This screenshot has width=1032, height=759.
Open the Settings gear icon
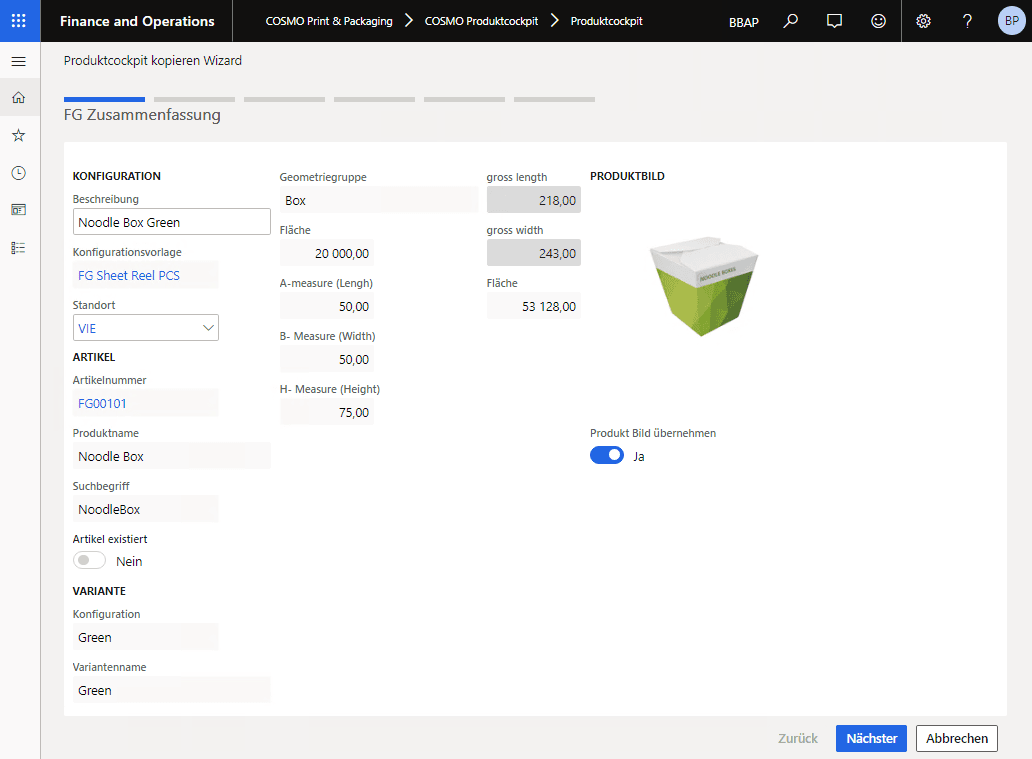(923, 21)
